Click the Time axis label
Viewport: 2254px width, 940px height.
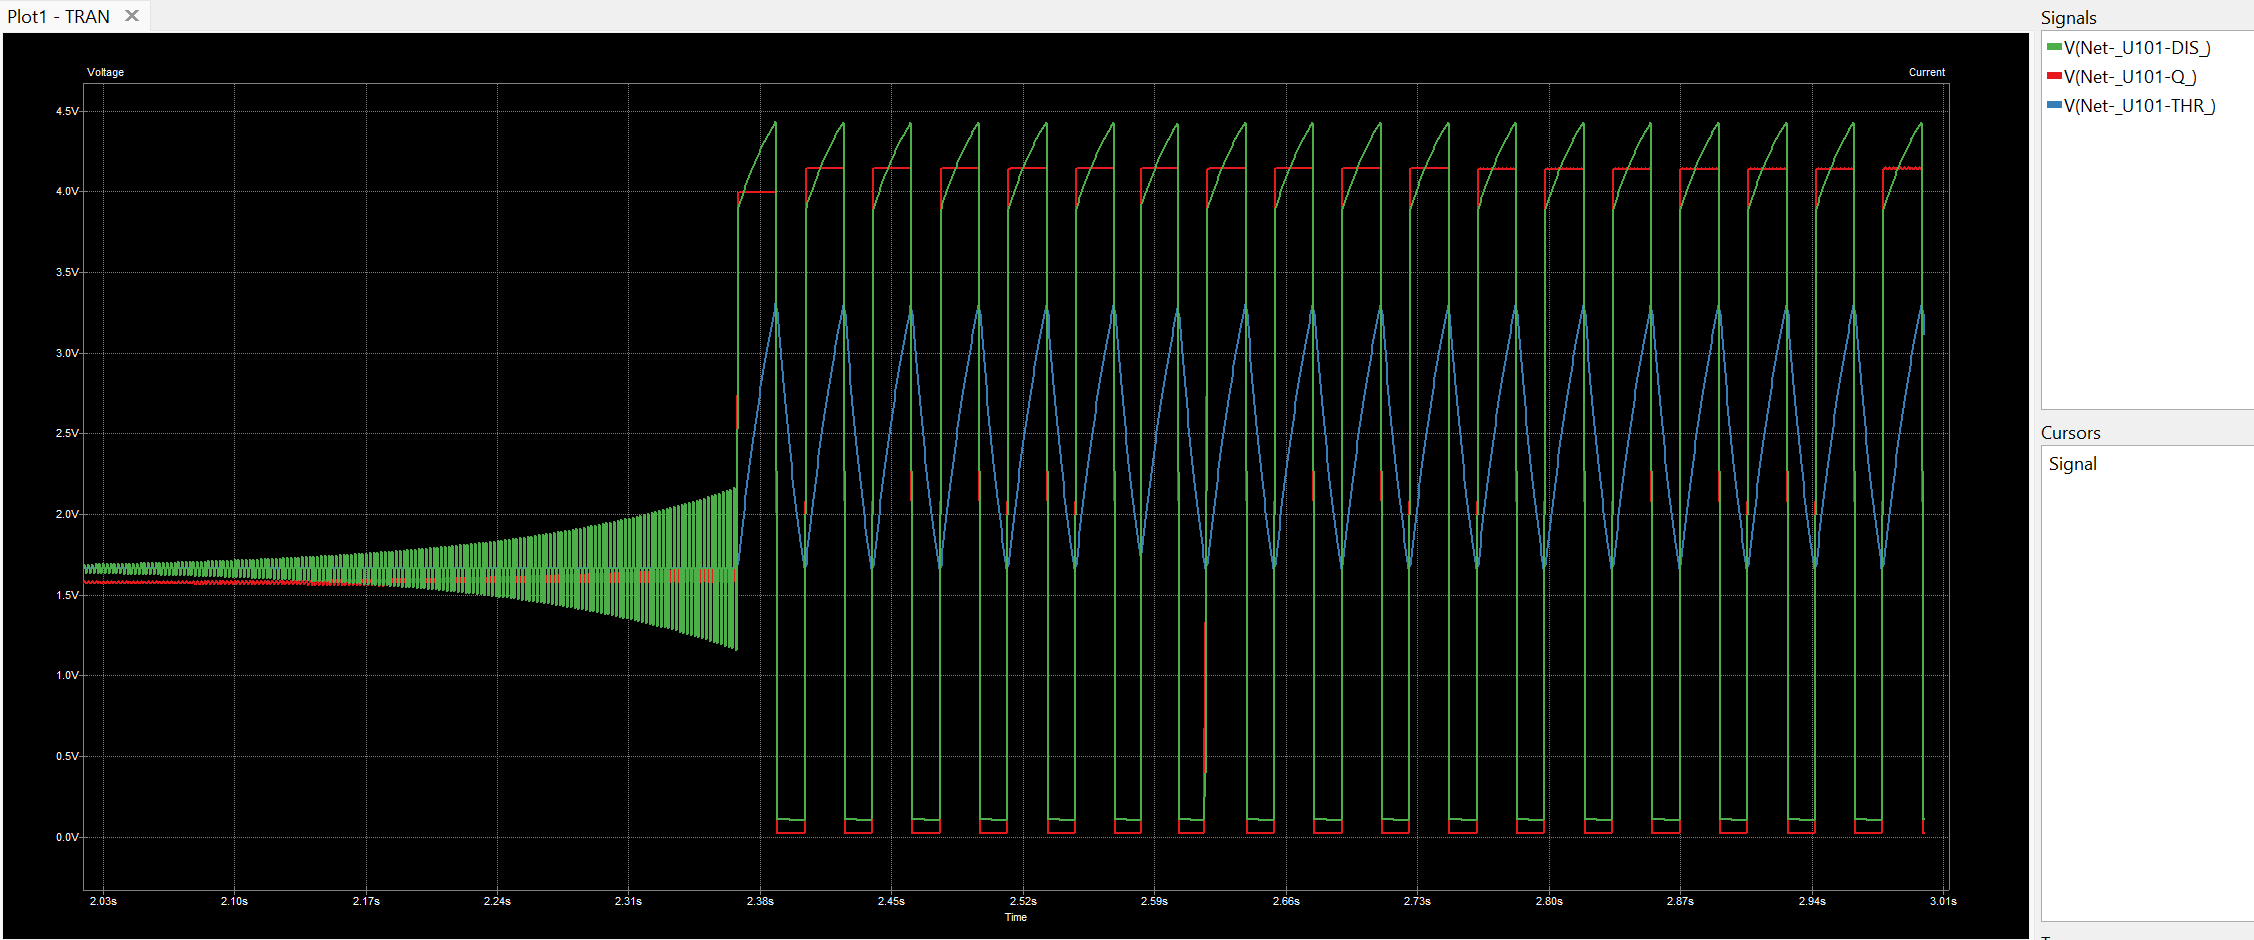click(x=1015, y=917)
